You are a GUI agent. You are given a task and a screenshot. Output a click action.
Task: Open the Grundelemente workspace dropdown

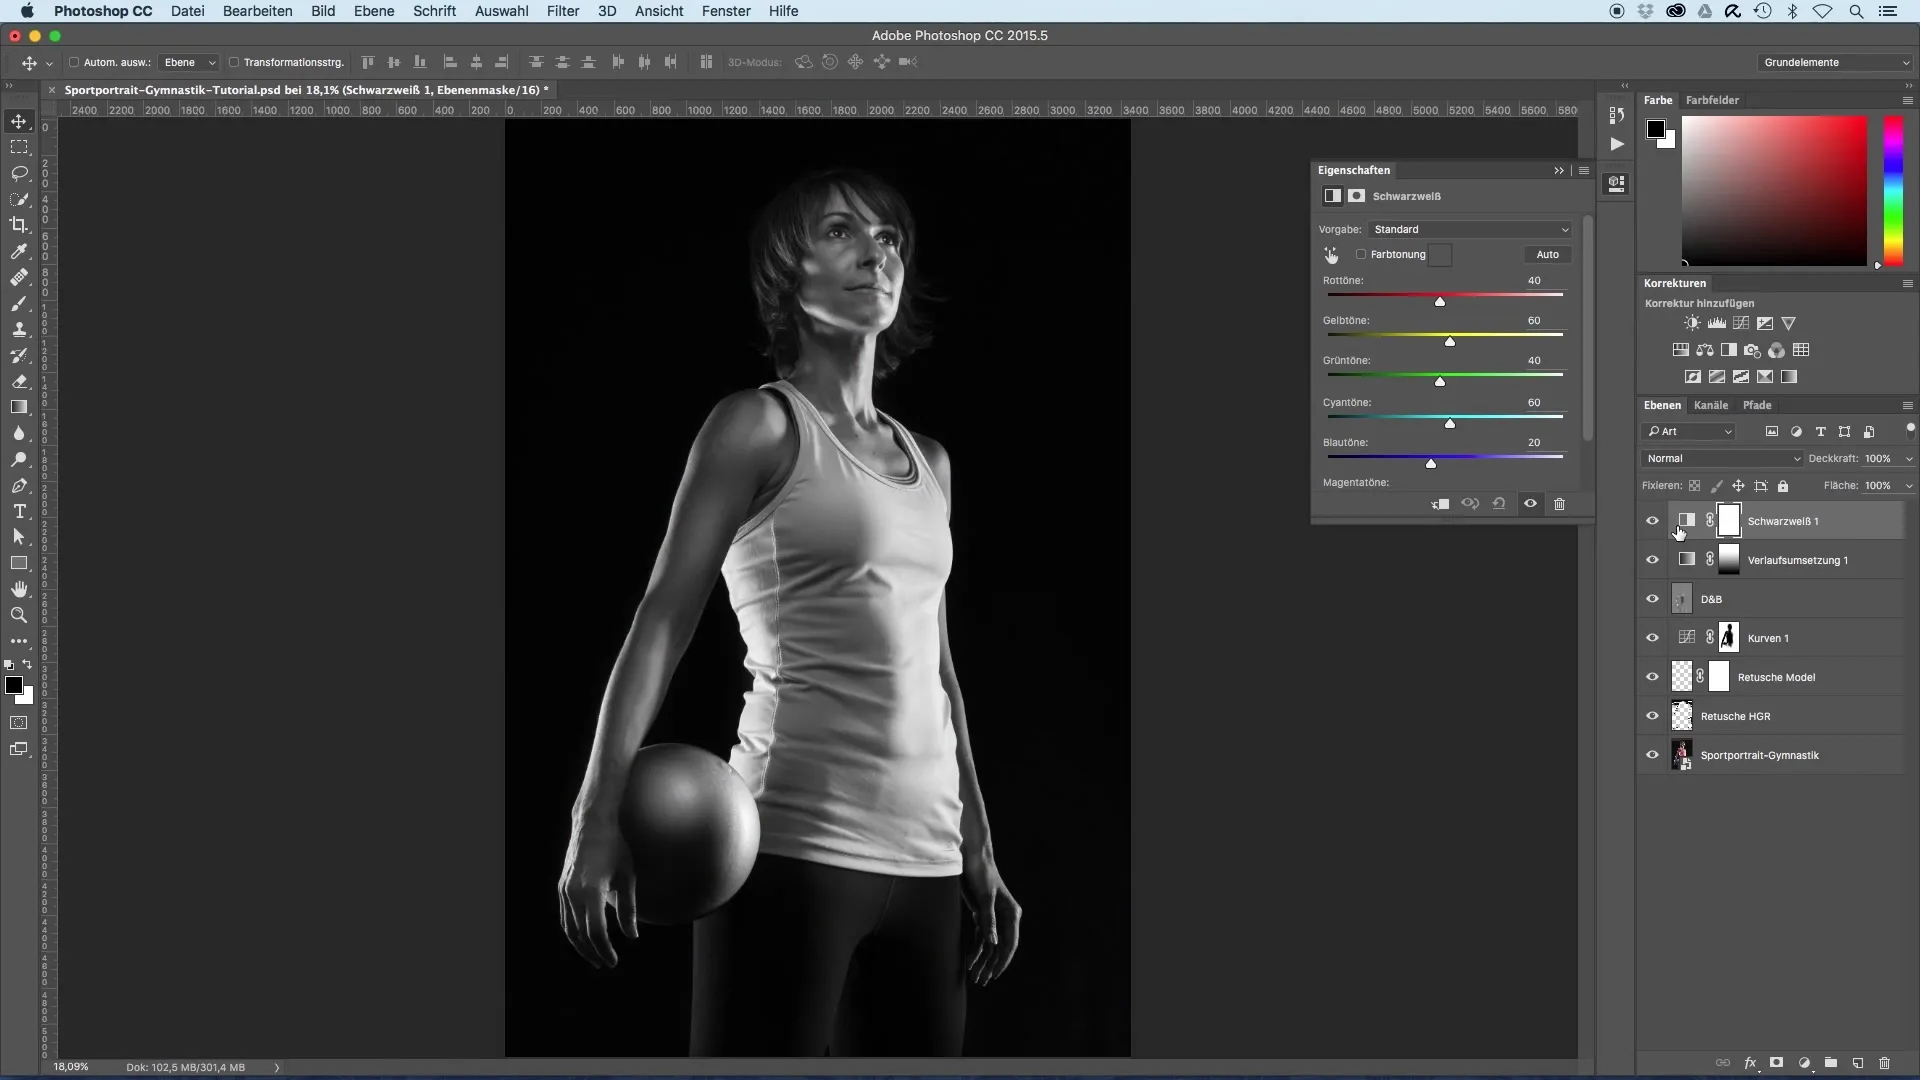pyautogui.click(x=1836, y=62)
